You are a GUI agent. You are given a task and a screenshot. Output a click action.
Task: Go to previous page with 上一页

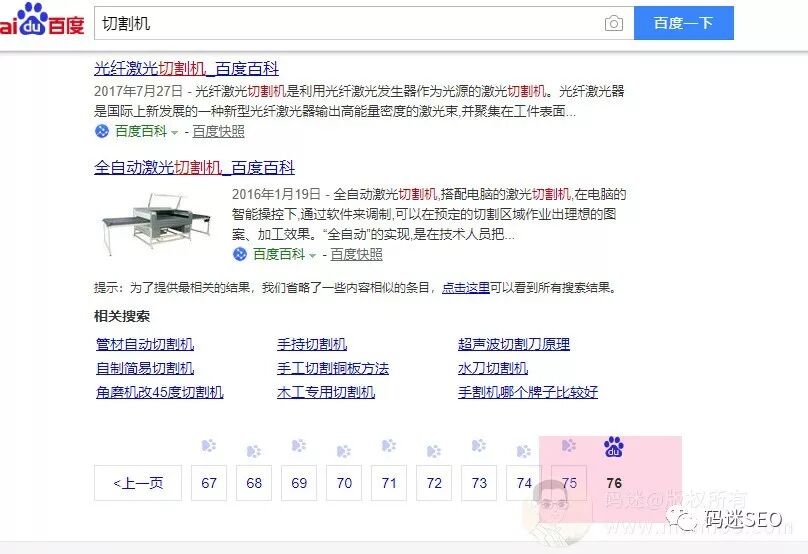click(x=138, y=483)
